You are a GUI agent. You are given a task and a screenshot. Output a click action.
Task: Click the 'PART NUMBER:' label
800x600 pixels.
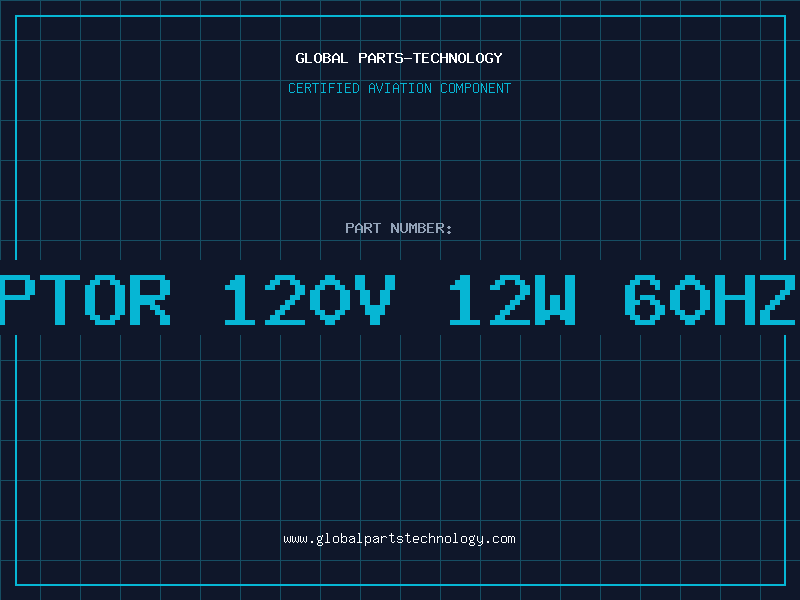tap(398, 228)
